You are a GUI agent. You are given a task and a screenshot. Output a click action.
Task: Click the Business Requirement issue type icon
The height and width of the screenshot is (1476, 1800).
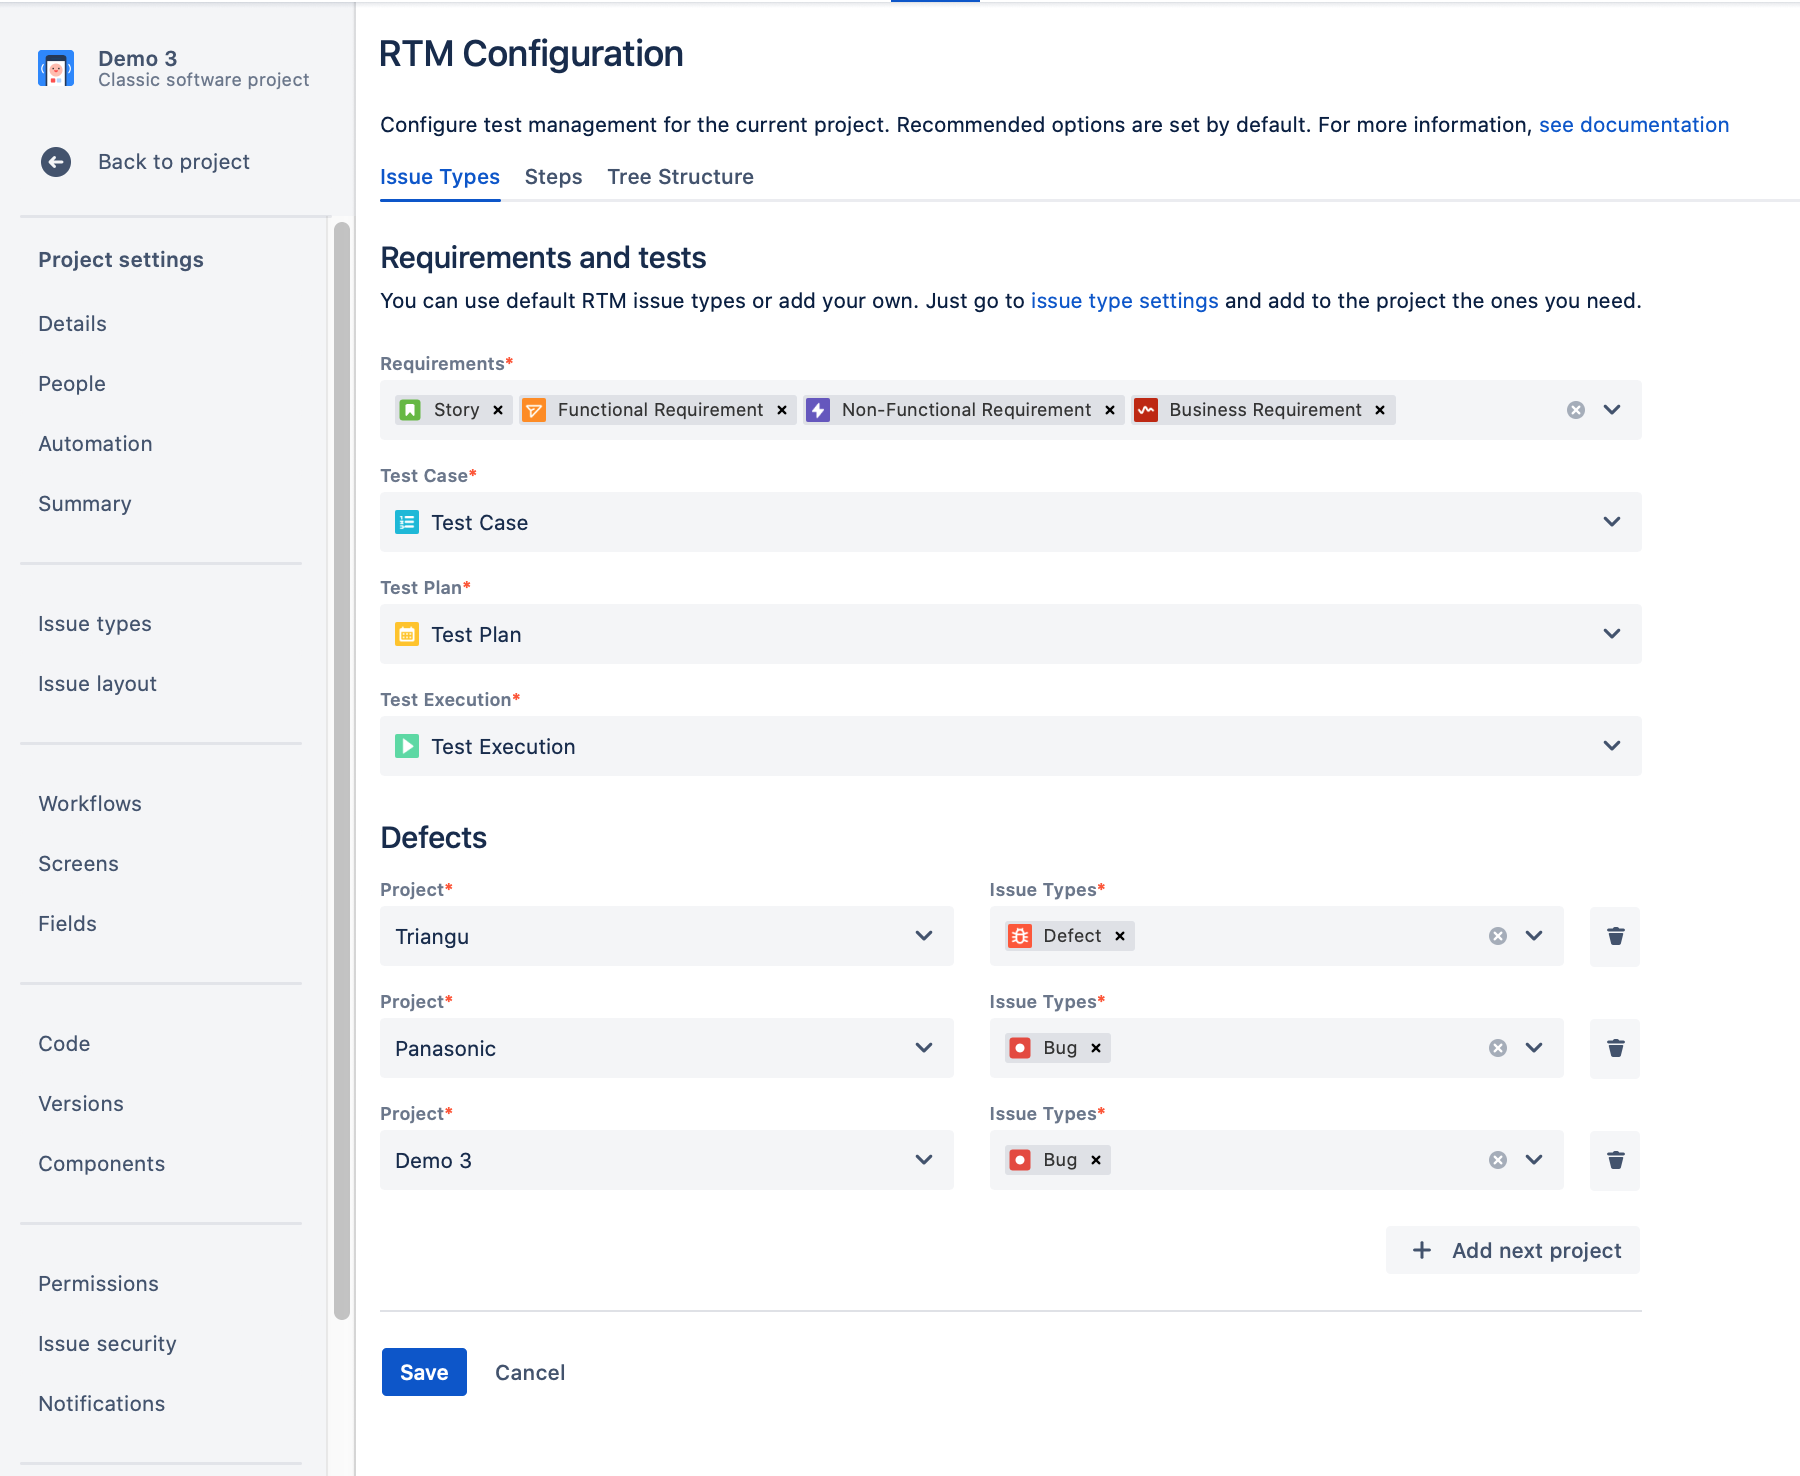pos(1147,409)
